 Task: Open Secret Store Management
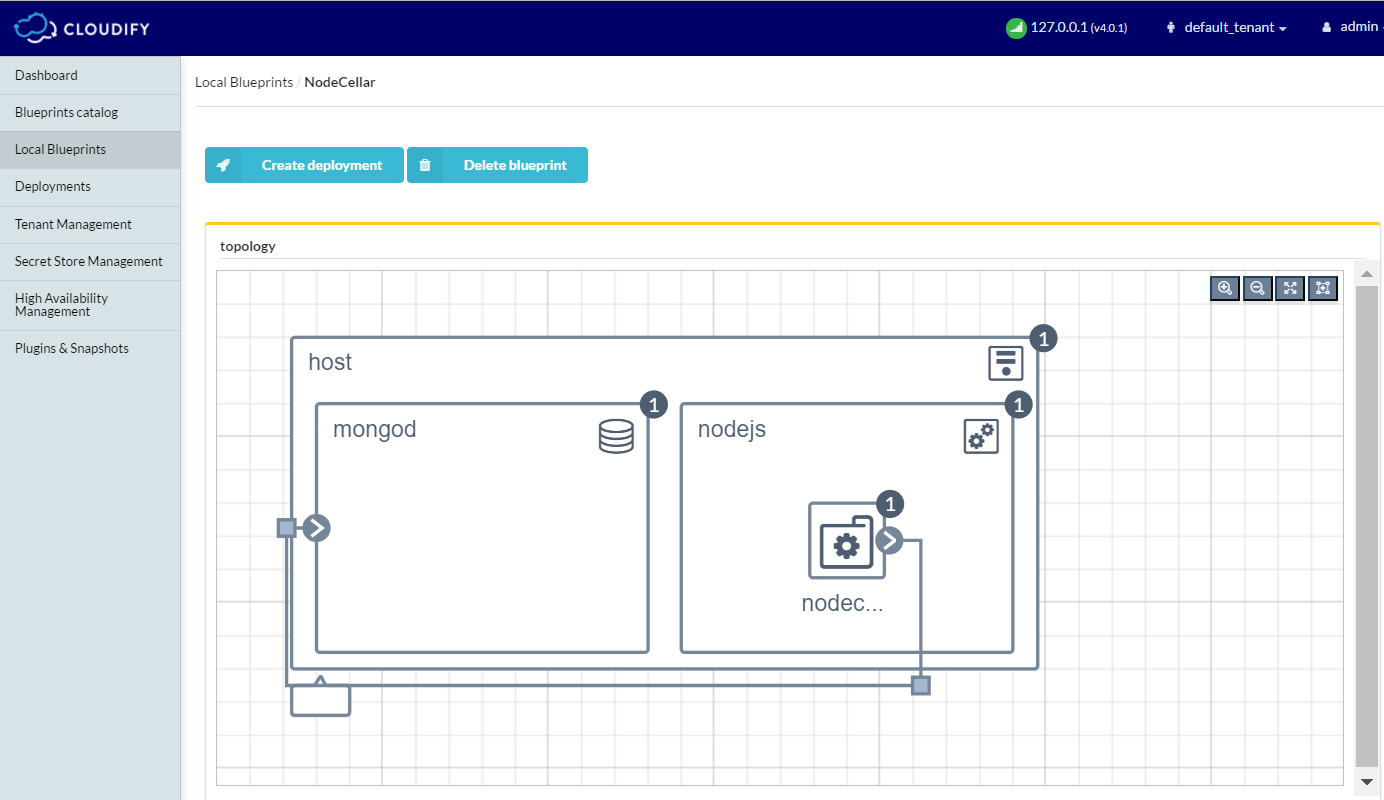click(x=90, y=261)
